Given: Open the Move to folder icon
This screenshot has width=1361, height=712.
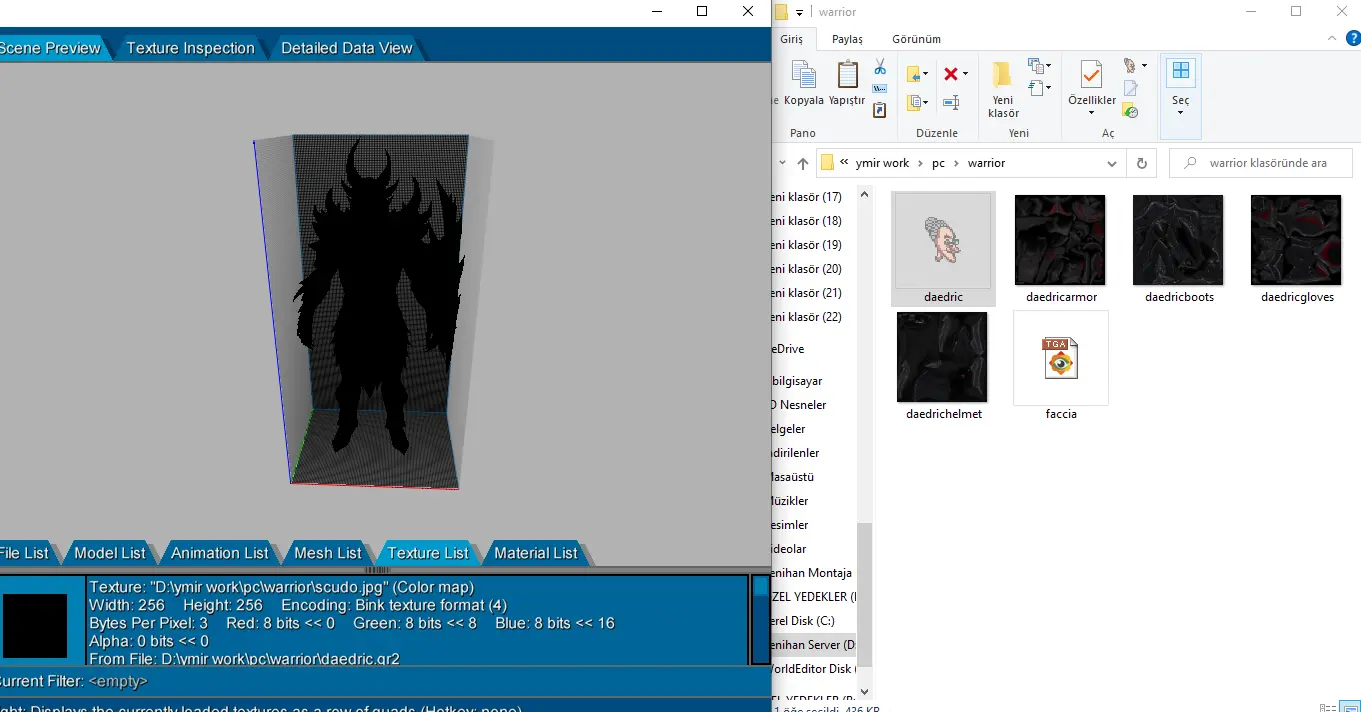Looking at the screenshot, I should click(x=914, y=74).
